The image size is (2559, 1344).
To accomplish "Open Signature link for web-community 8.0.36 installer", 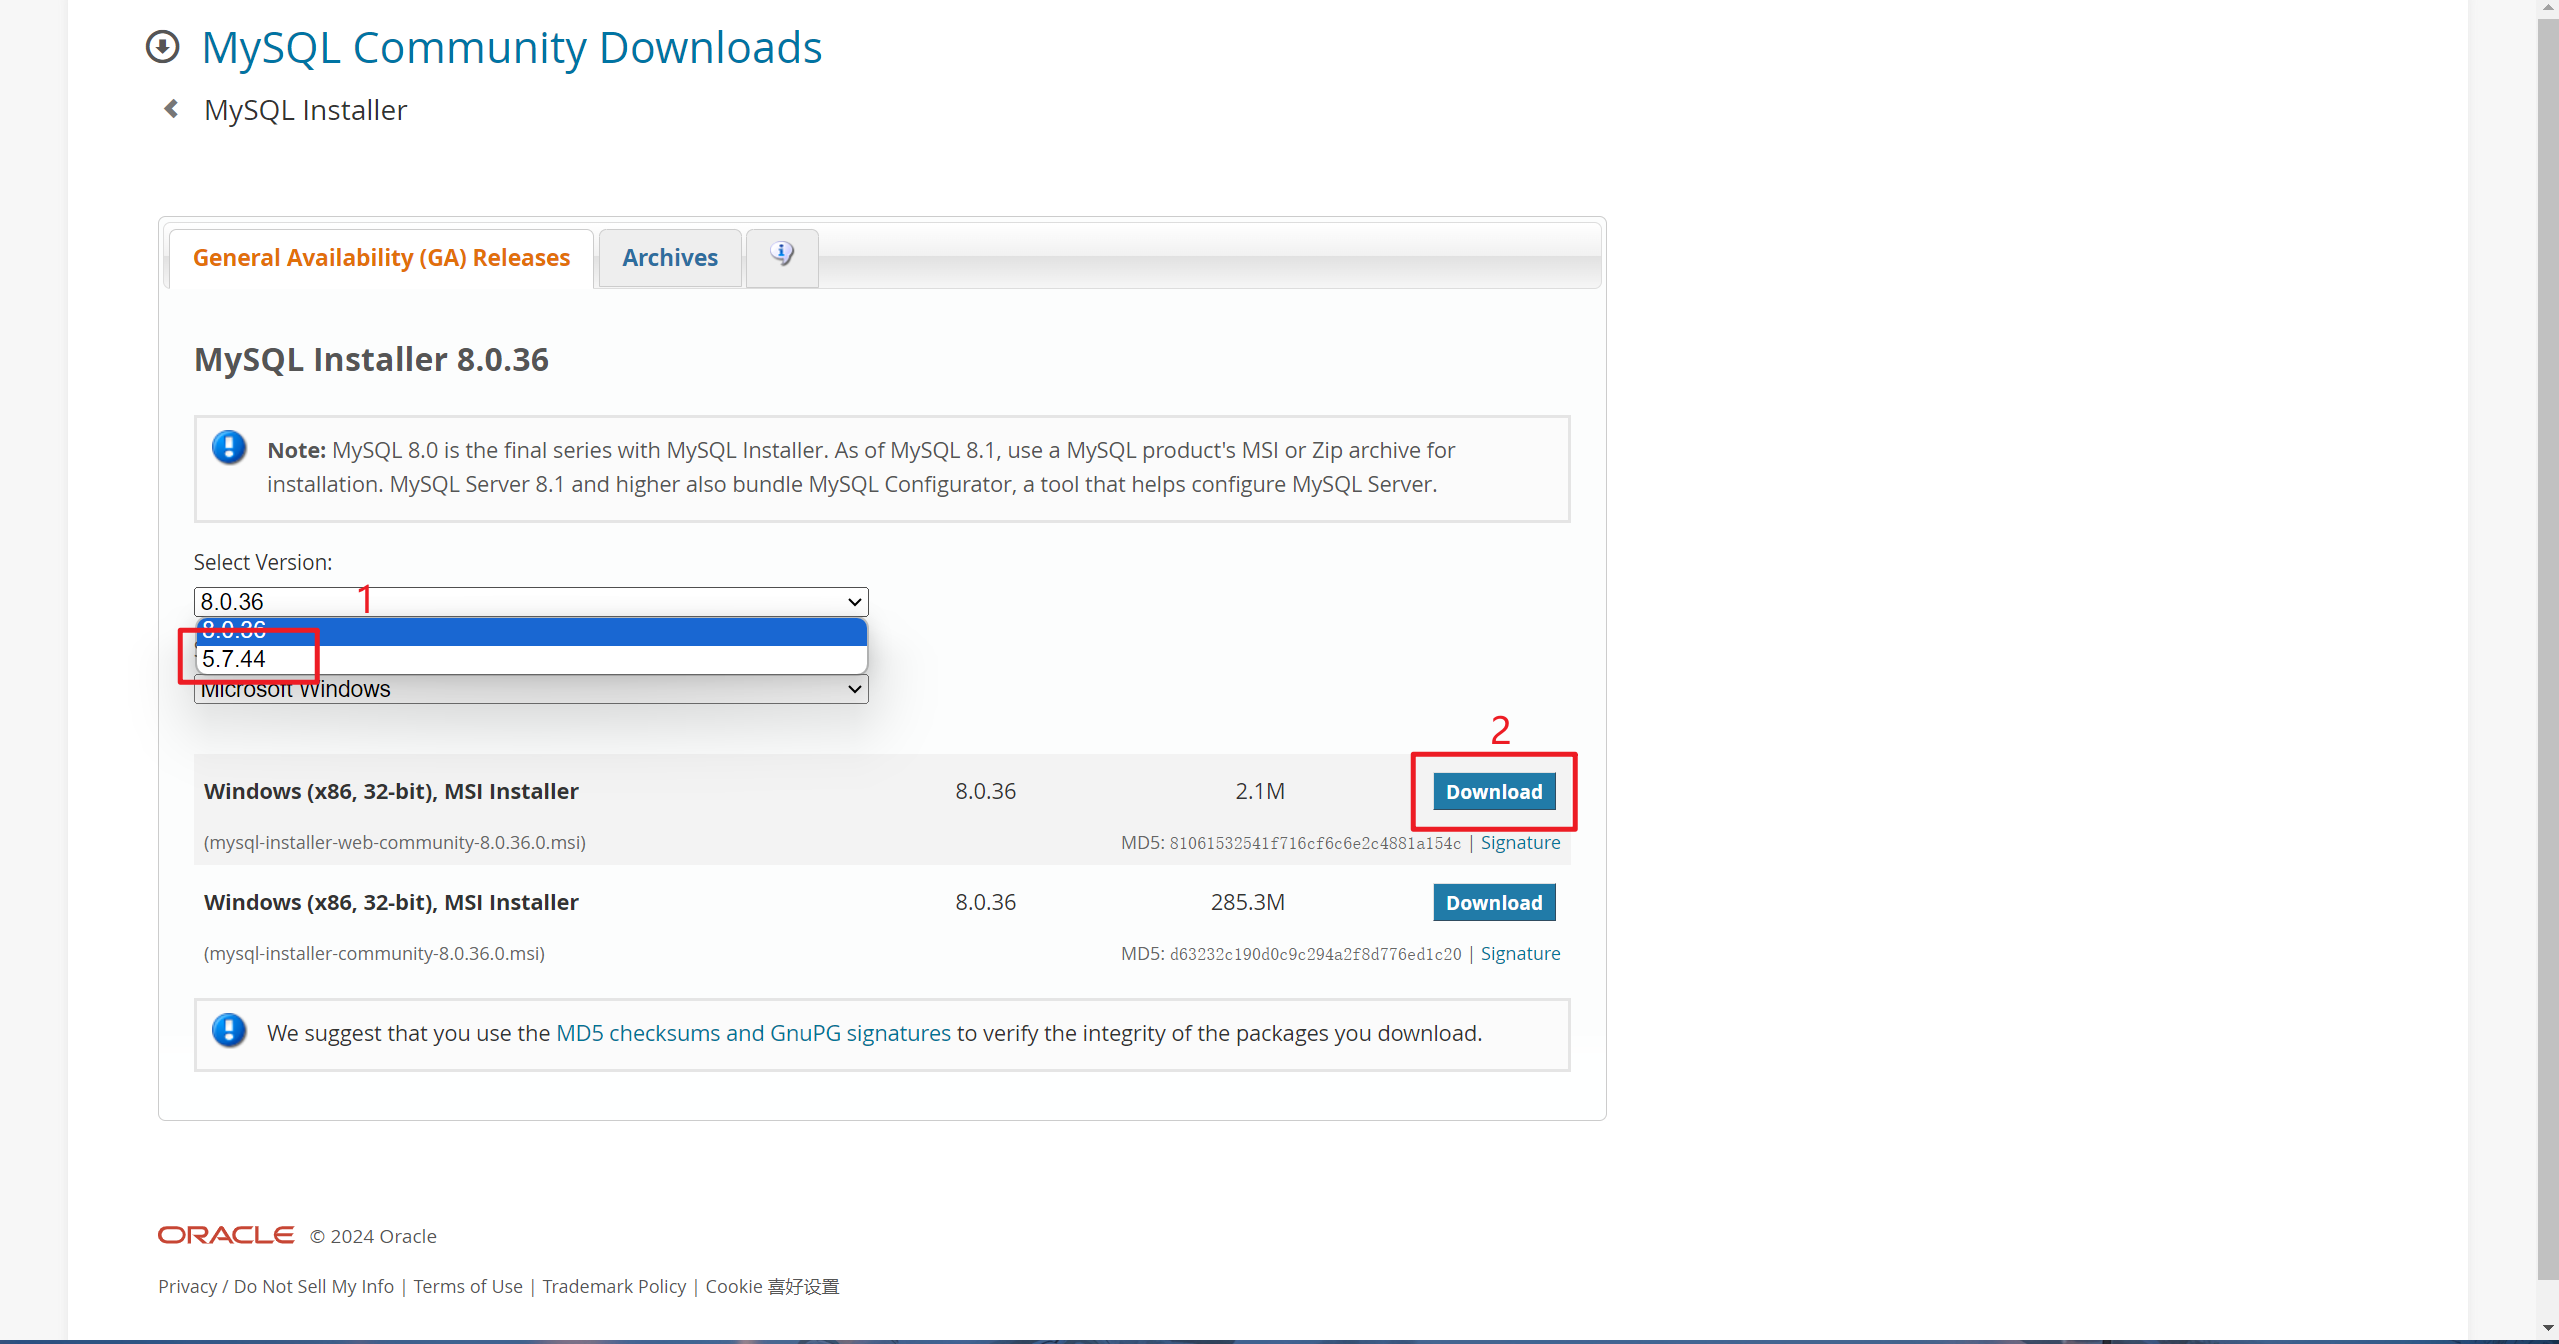I will point(1520,842).
